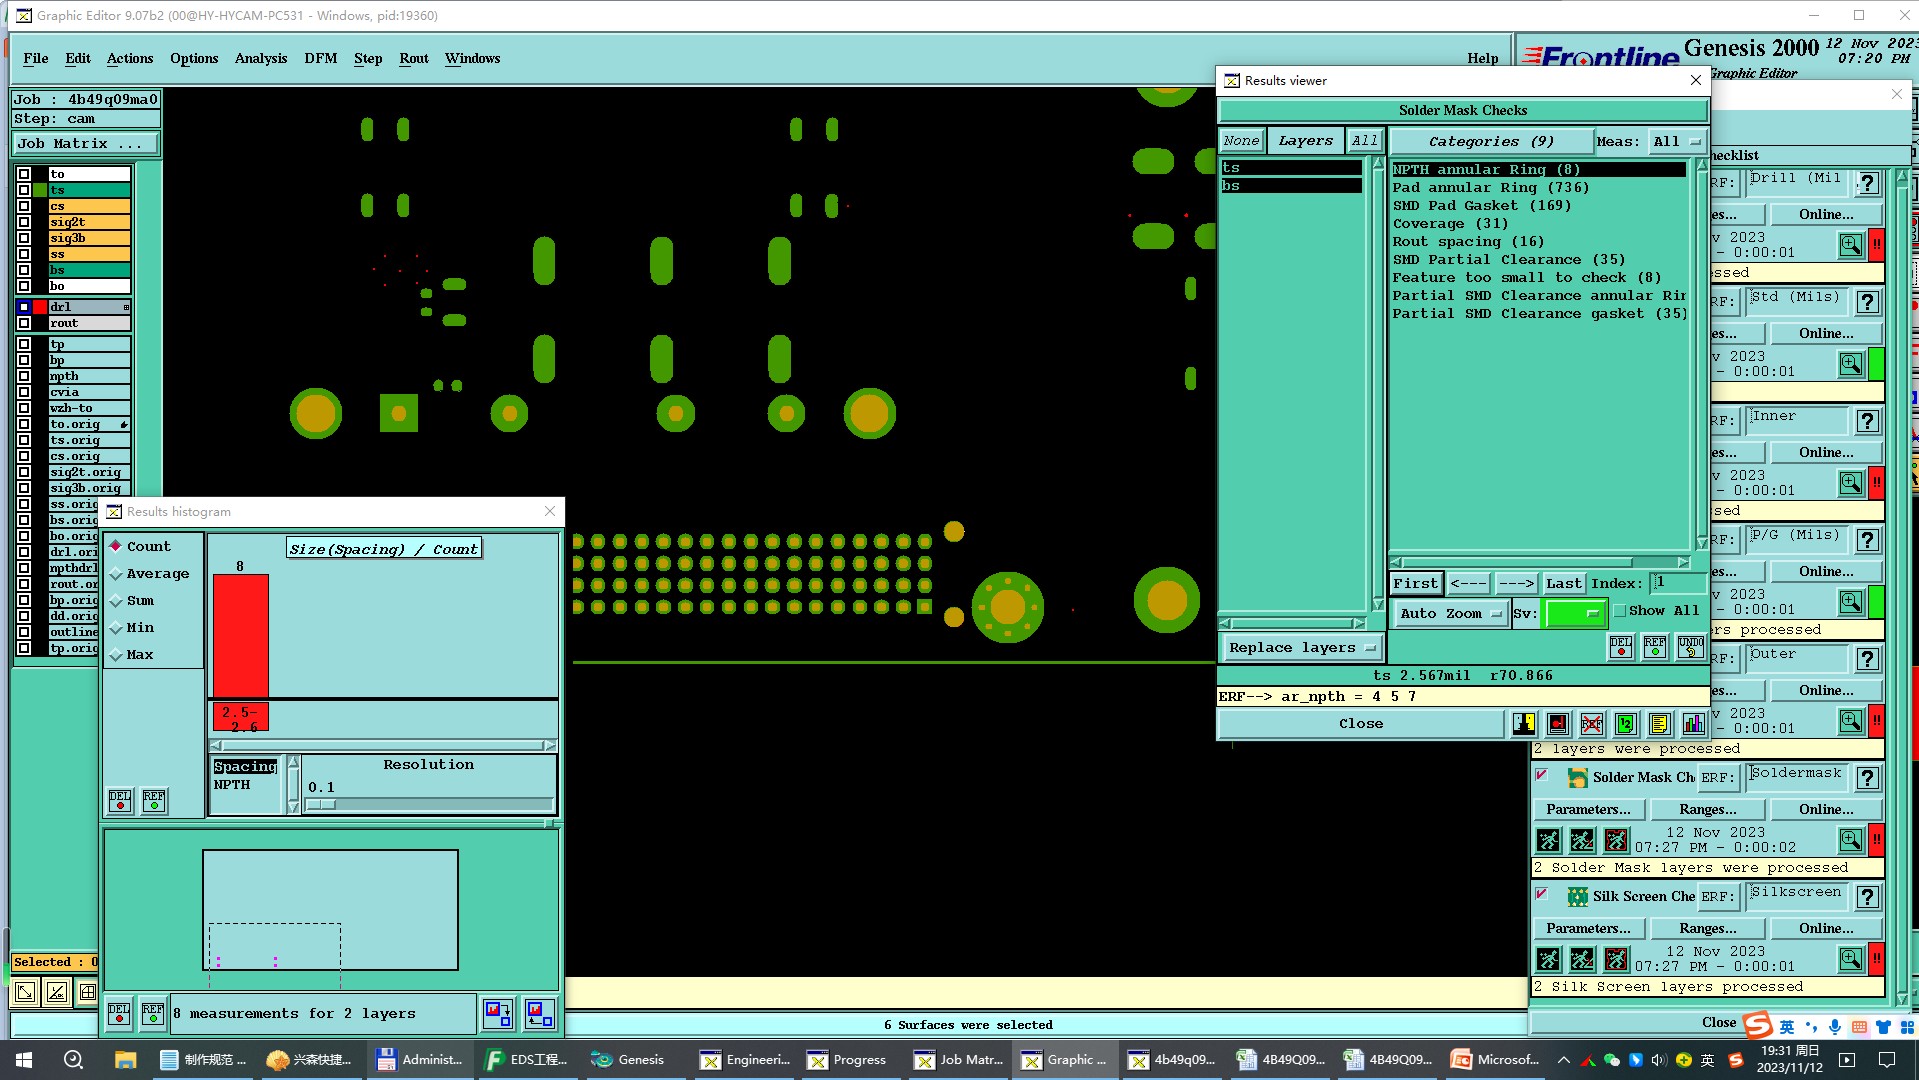Screen dimensions: 1919x1080
Task: Open Silk Screen results with magnifier icon
Action: 1851,959
